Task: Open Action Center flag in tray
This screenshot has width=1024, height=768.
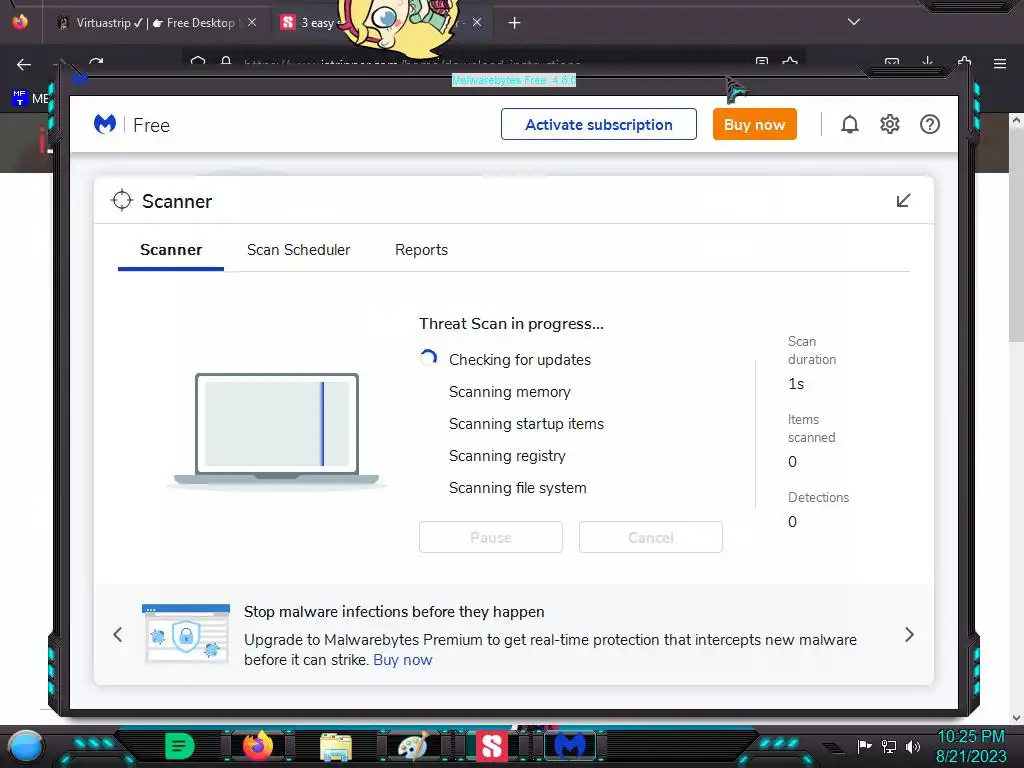Action: coord(865,746)
